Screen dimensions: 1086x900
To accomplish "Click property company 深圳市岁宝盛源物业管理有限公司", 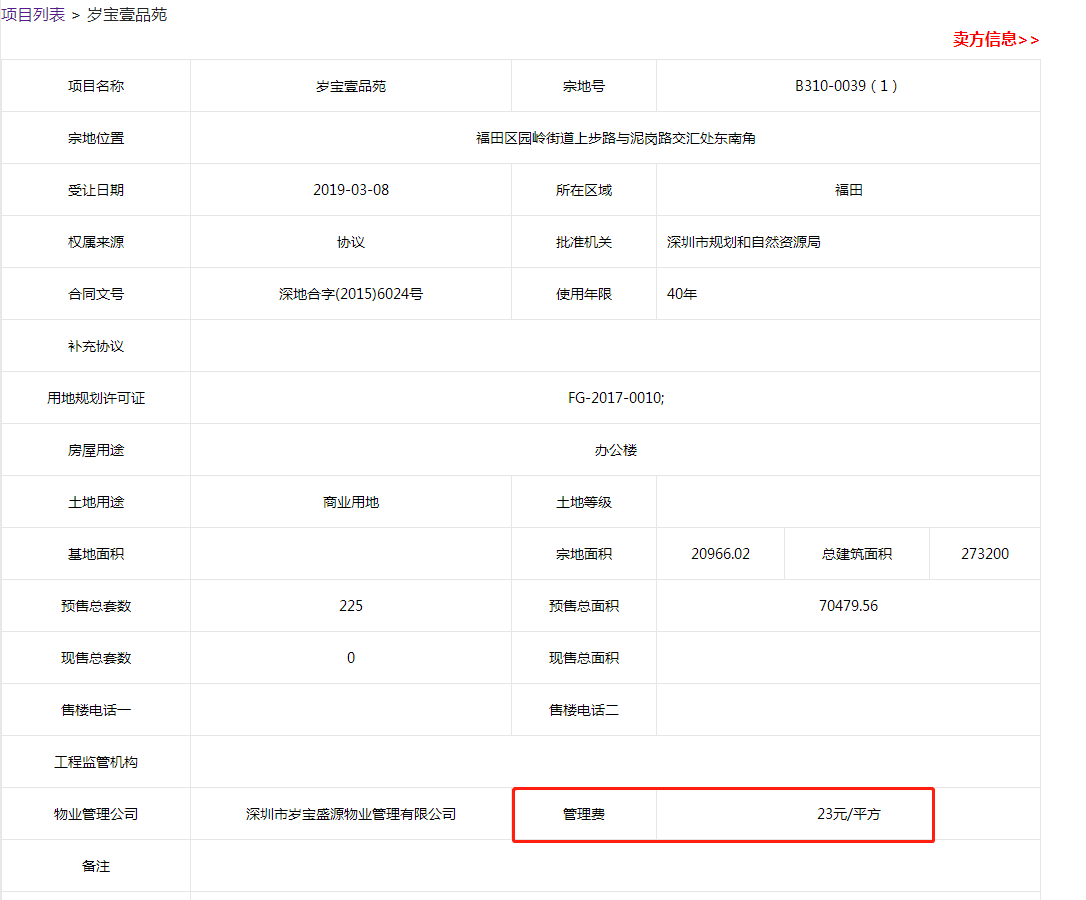I will (350, 814).
